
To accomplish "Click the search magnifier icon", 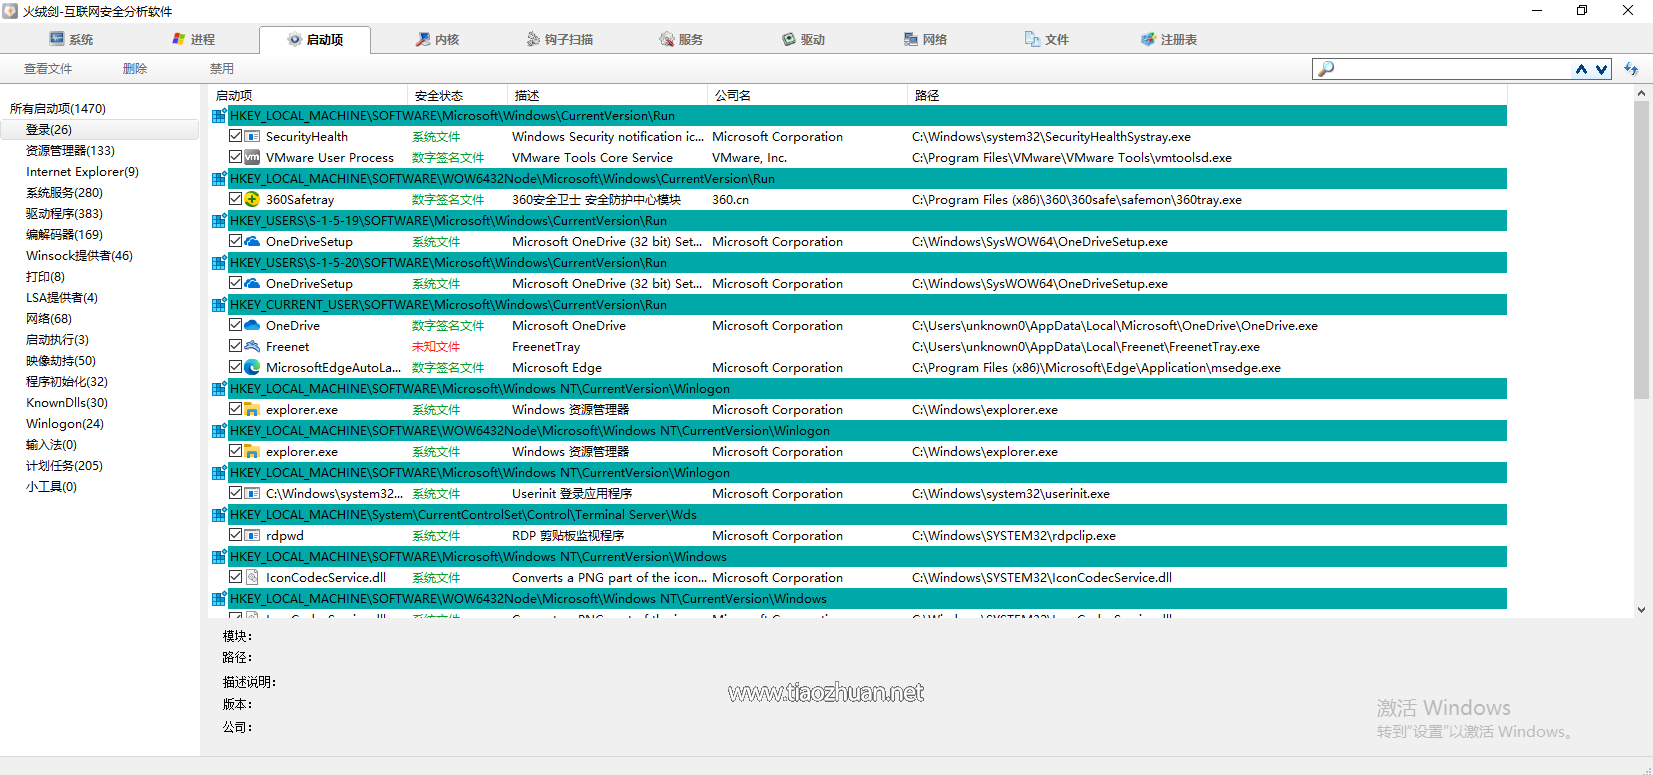I will click(1326, 69).
